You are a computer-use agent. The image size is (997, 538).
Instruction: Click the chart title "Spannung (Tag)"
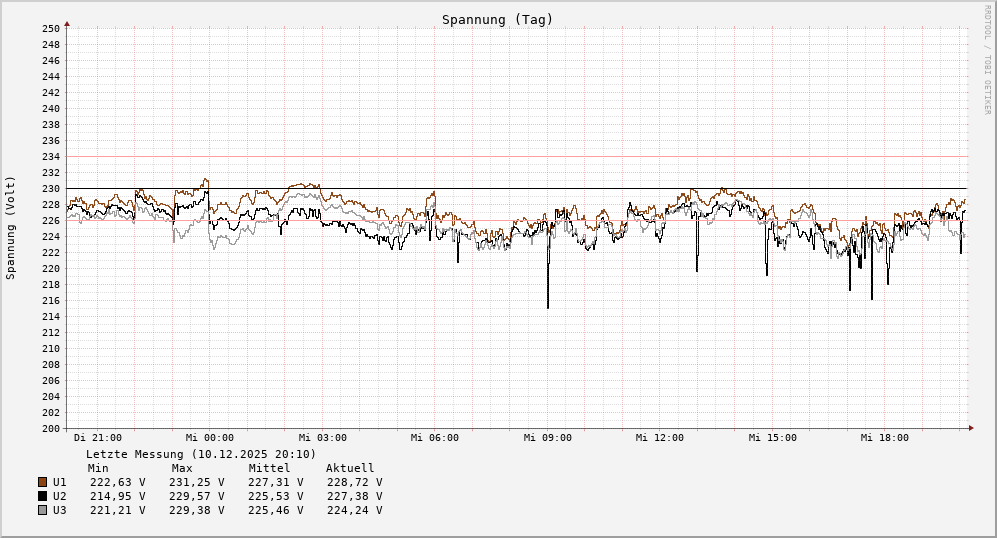497,19
